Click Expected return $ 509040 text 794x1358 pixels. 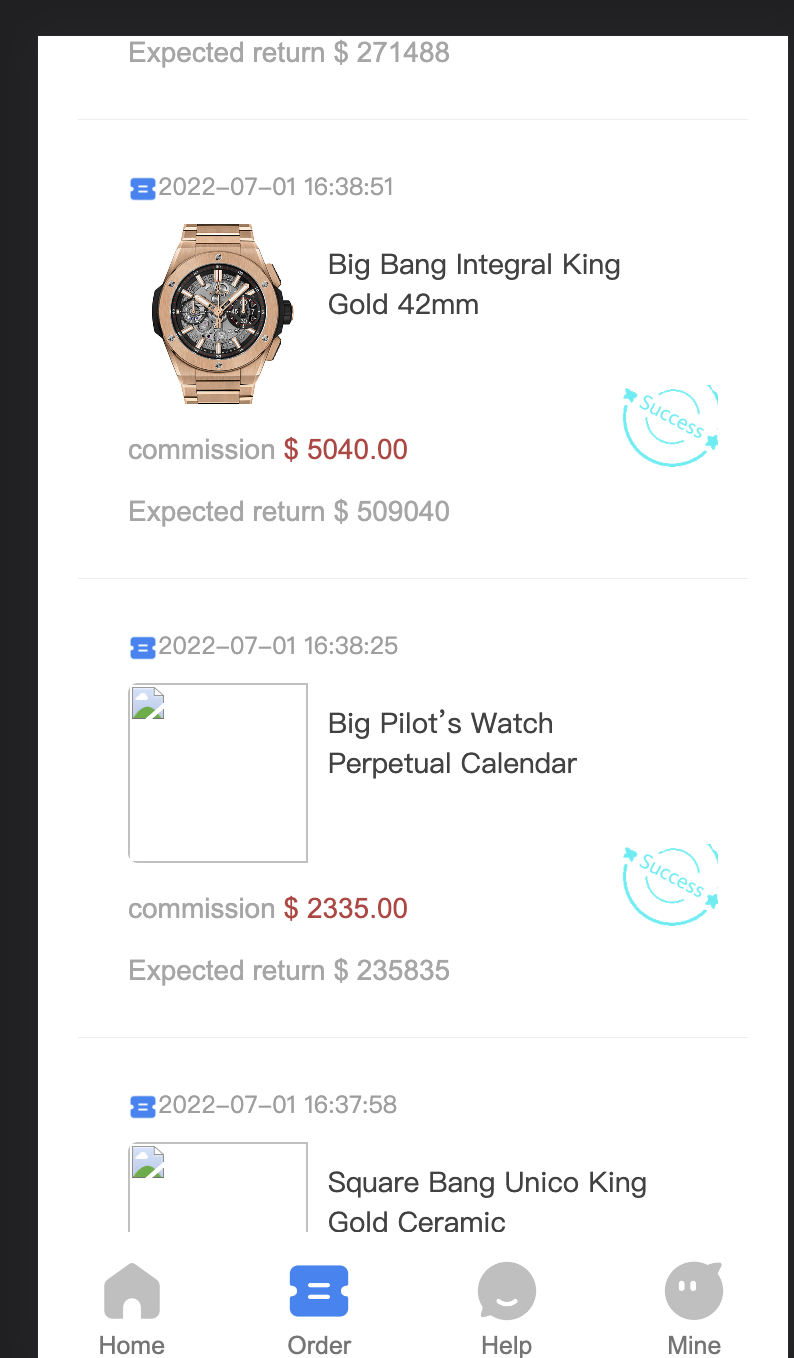(289, 512)
